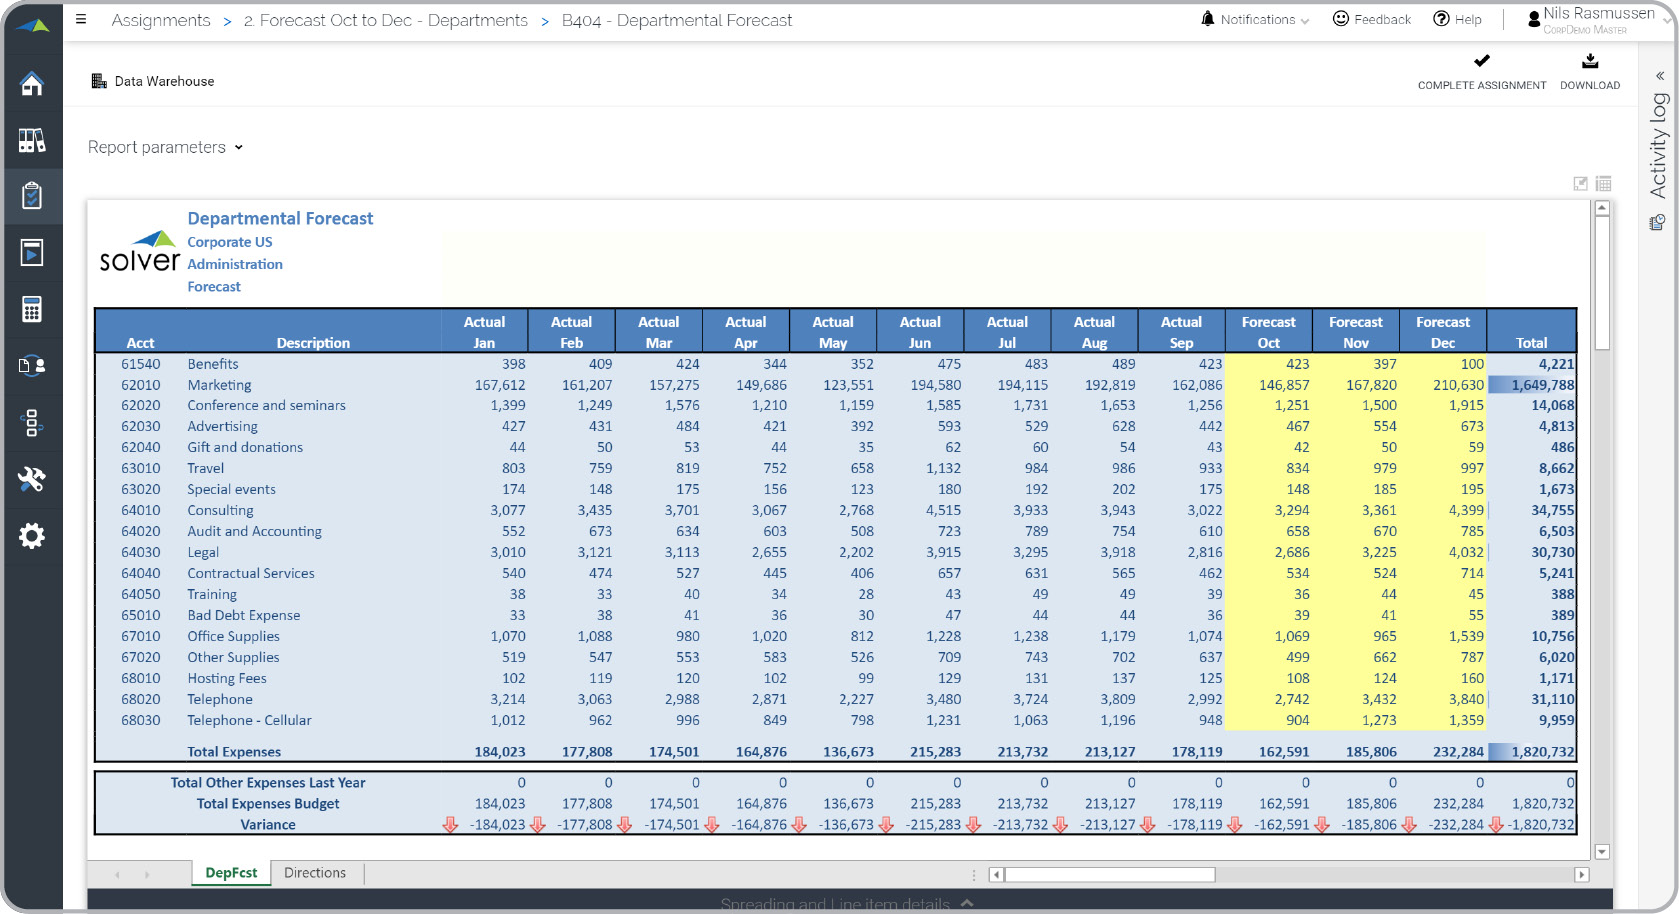The width and height of the screenshot is (1679, 914).
Task: Open the Publisher icon in the sidebar
Action: click(33, 252)
